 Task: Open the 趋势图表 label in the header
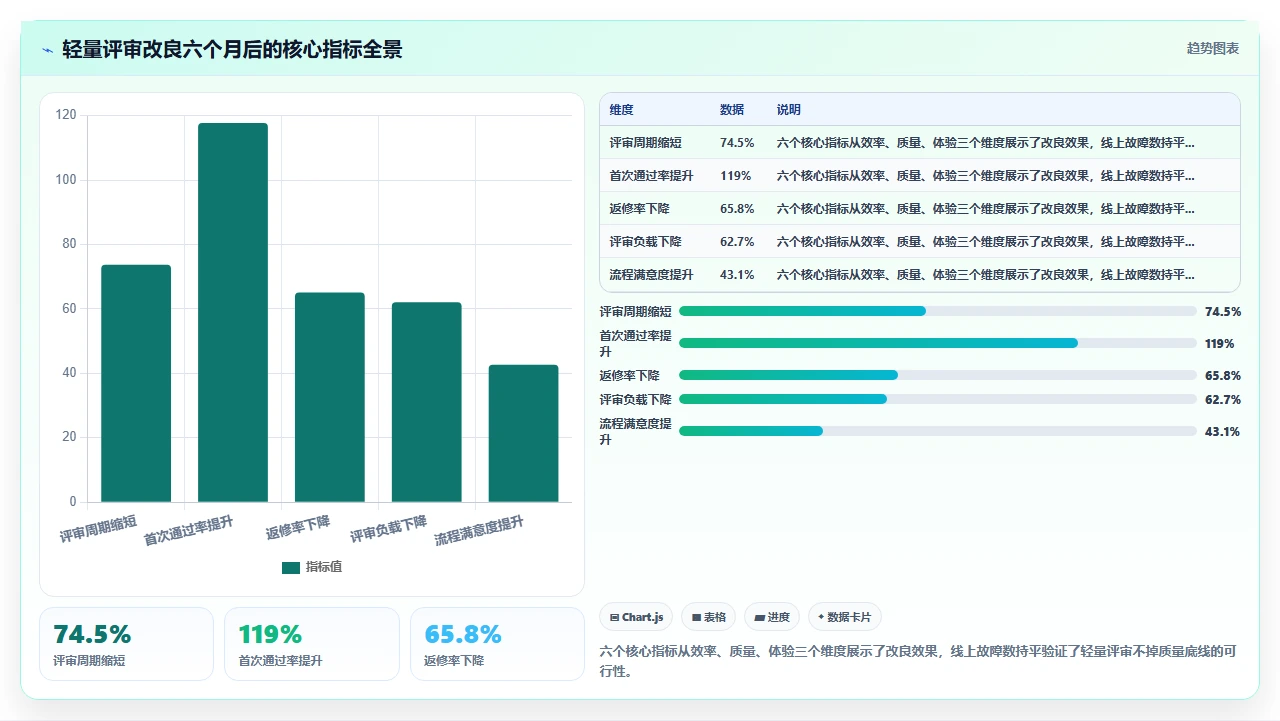[1213, 48]
